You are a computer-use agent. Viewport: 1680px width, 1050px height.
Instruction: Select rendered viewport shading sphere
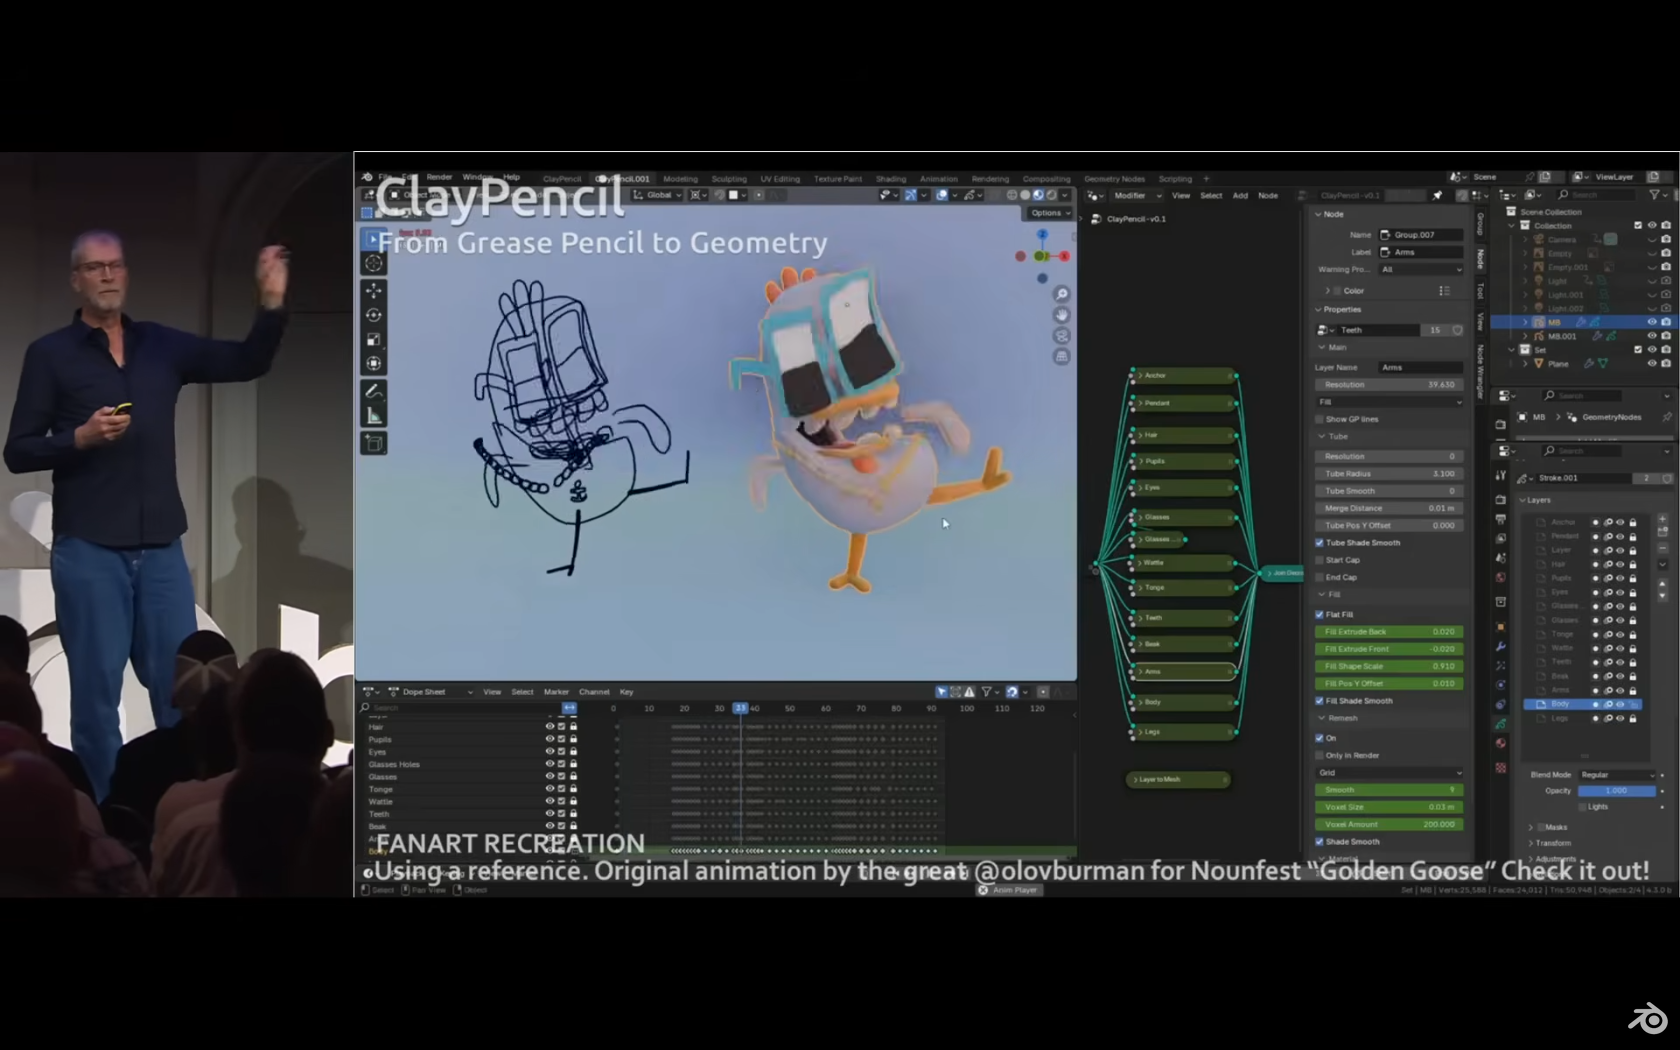[x=1051, y=195]
